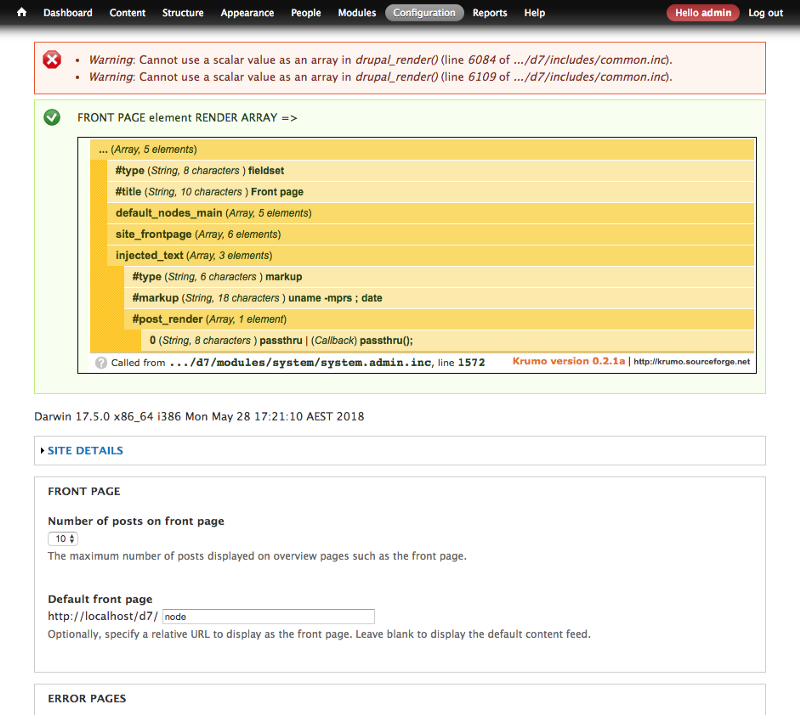Expand the SITE DETAILS fieldset
Image resolution: width=800 pixels, height=715 pixels.
tap(85, 451)
